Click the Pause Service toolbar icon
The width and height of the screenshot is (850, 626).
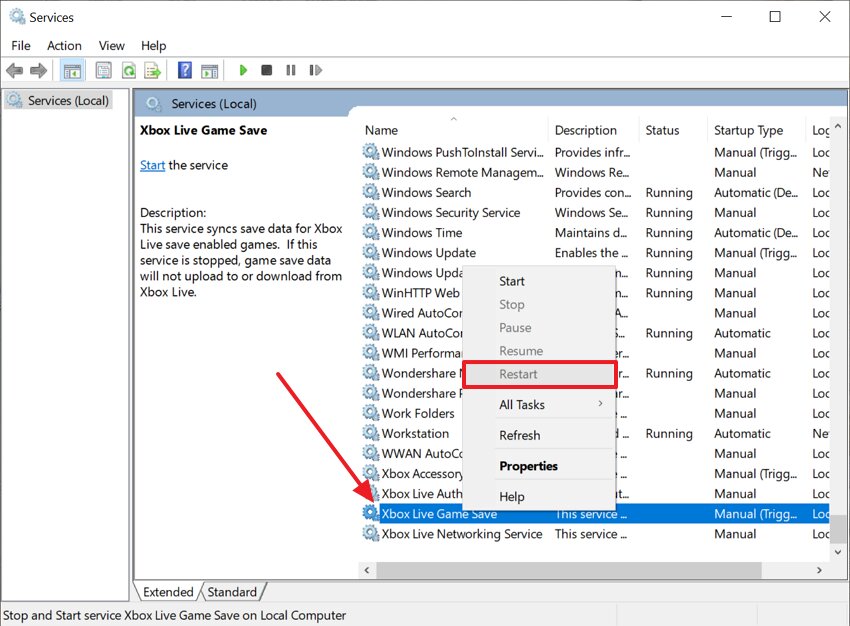click(x=291, y=70)
